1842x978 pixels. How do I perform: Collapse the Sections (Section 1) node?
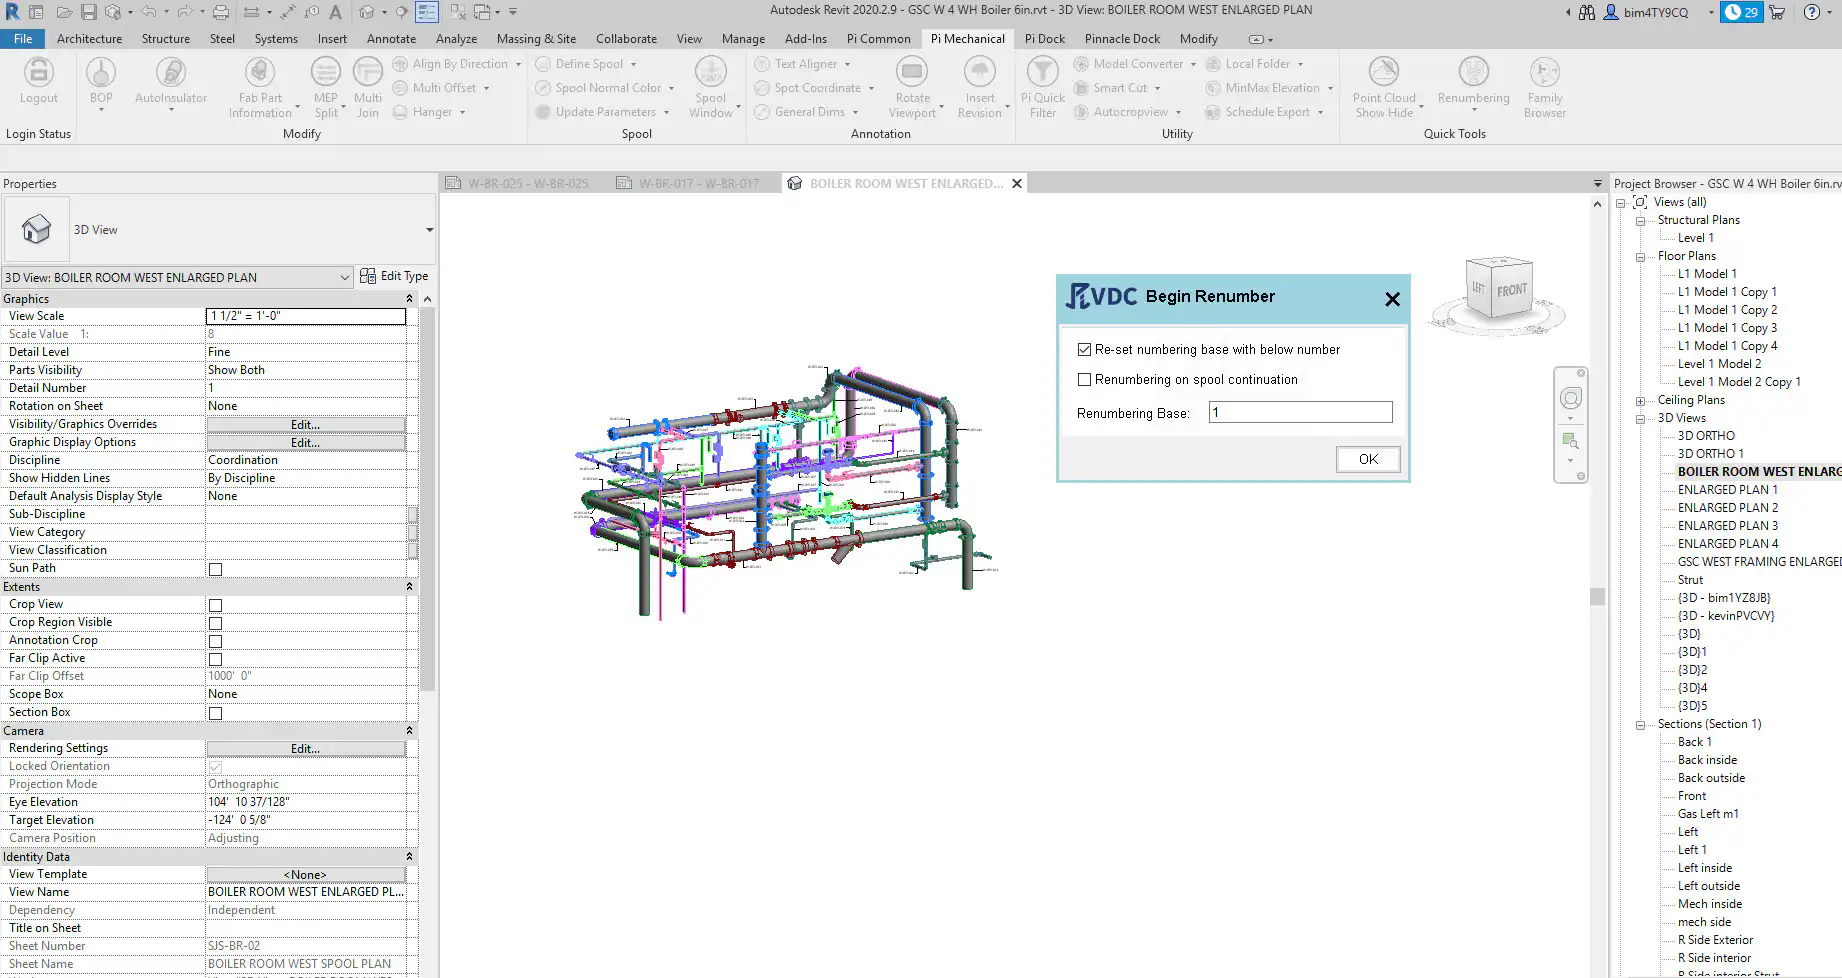tap(1640, 725)
